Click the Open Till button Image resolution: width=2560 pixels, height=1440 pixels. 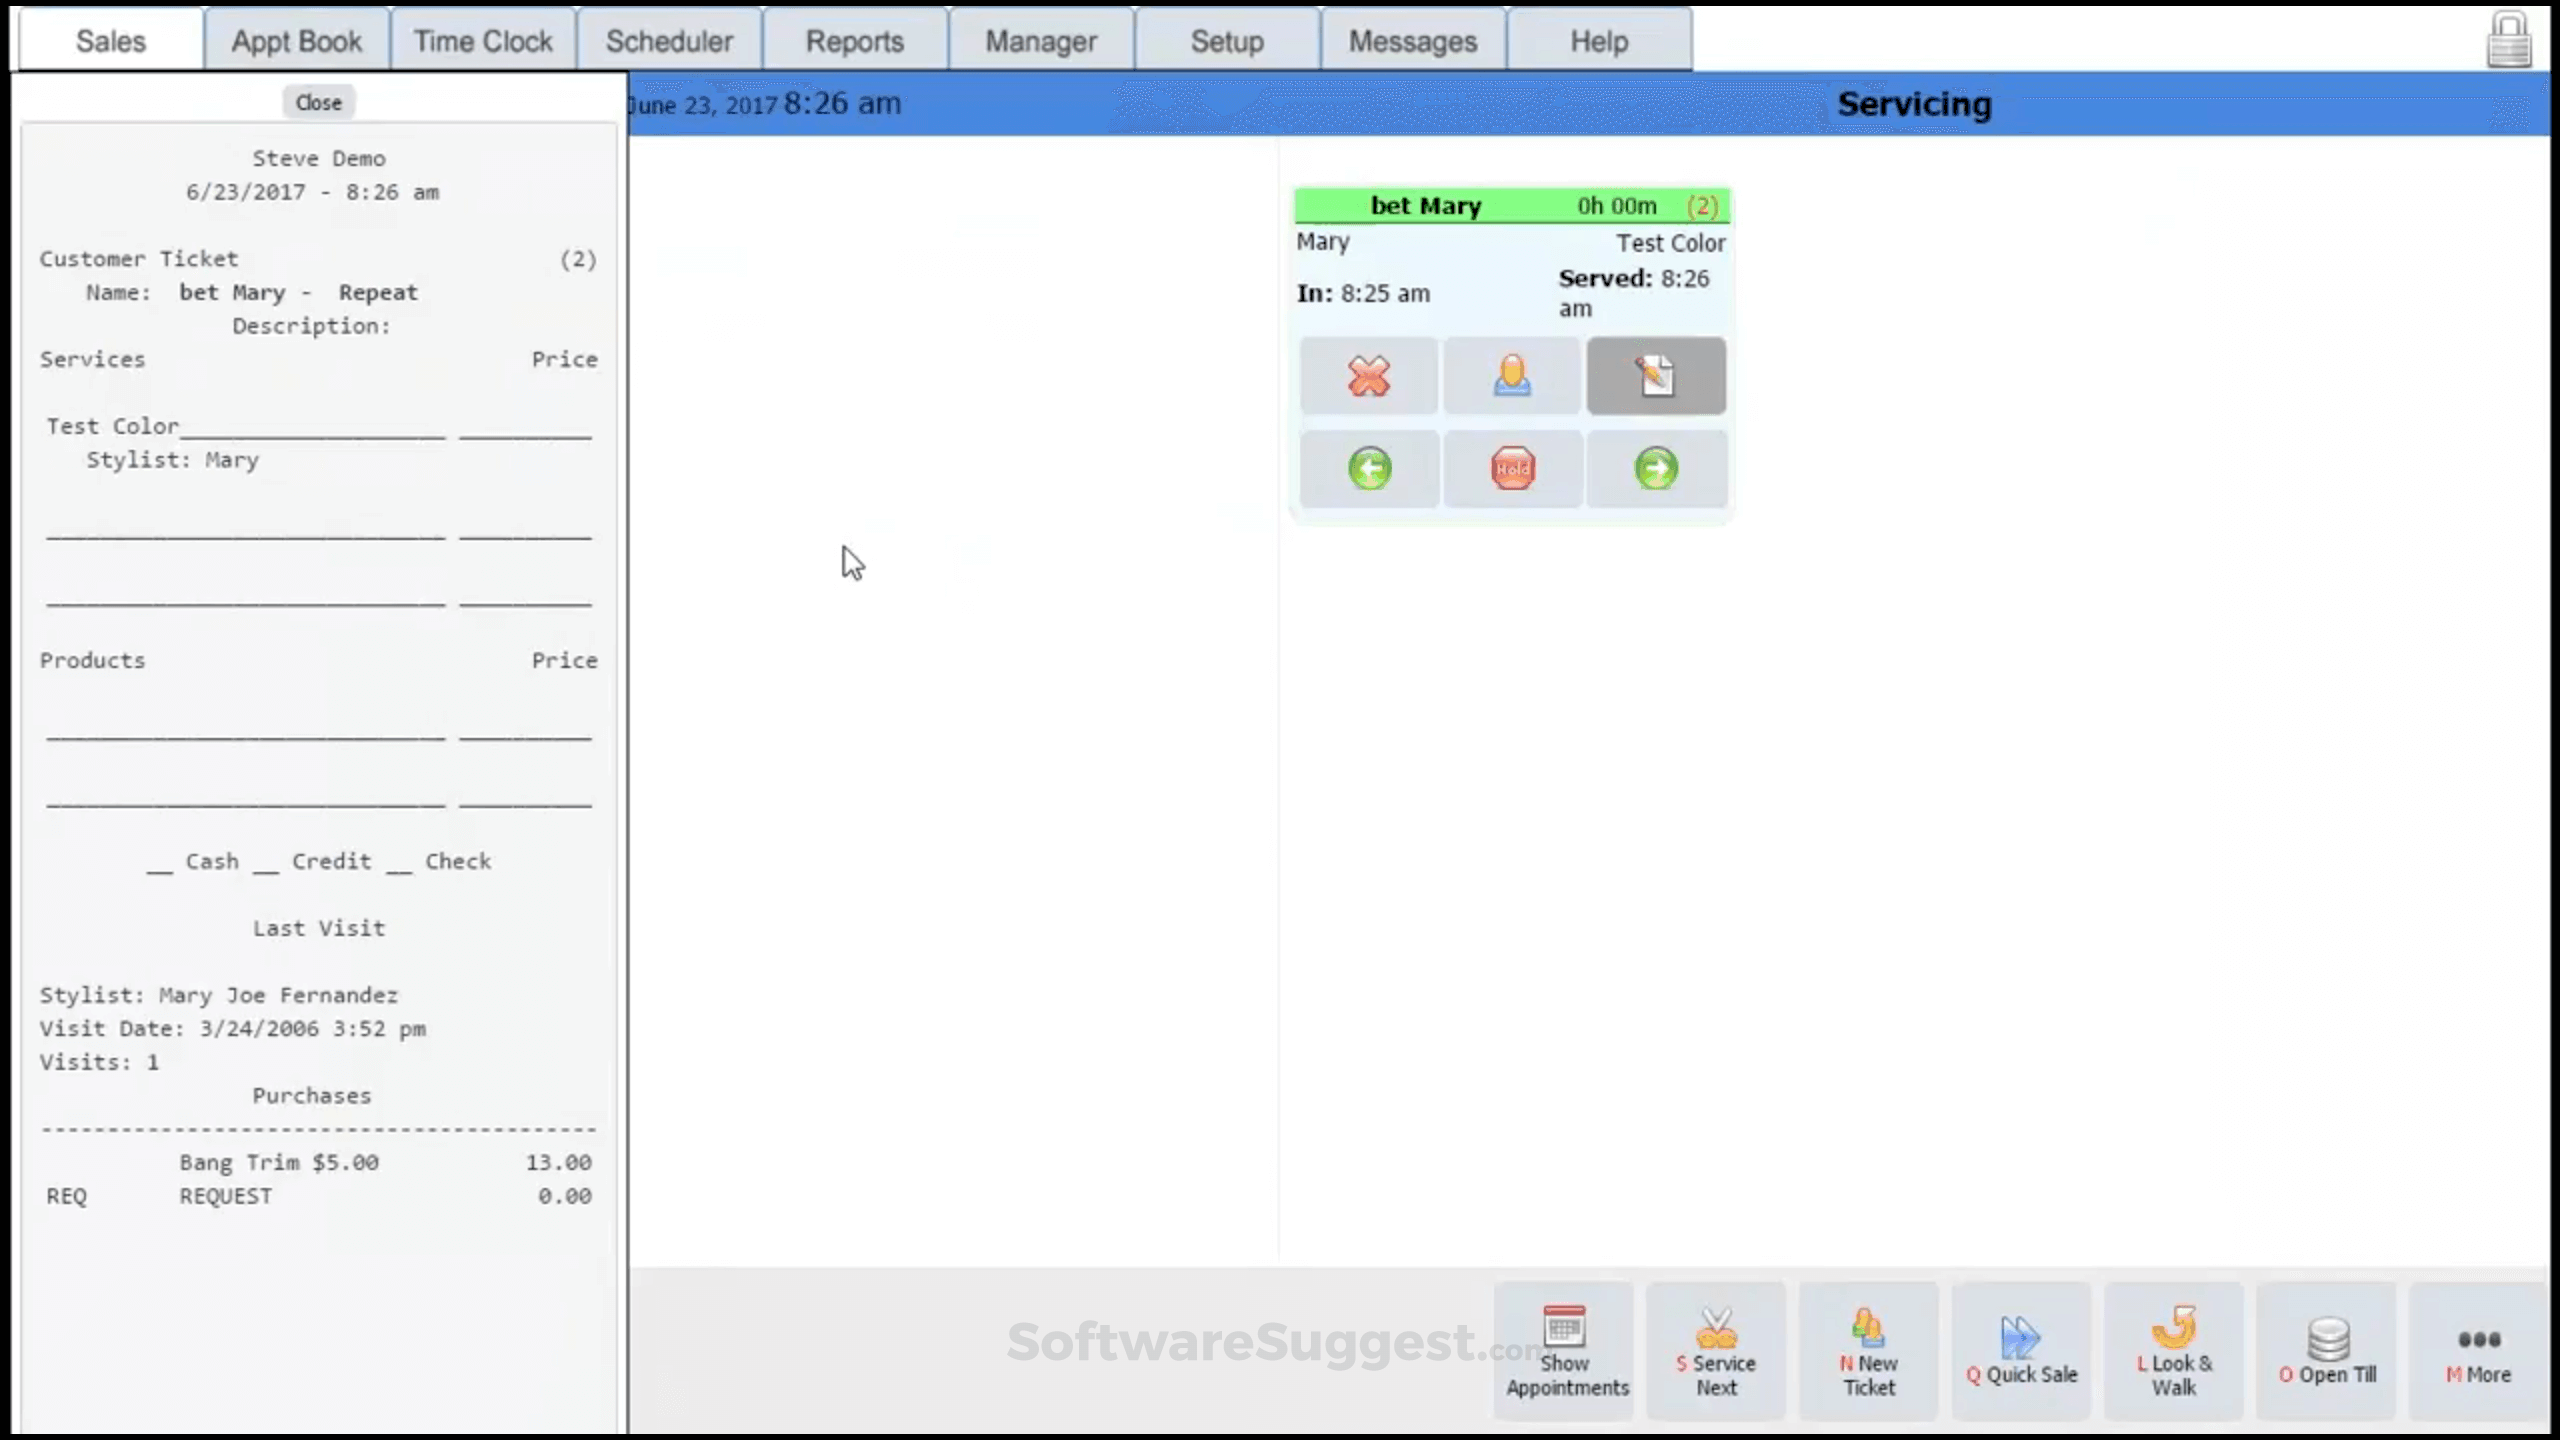click(2327, 1350)
